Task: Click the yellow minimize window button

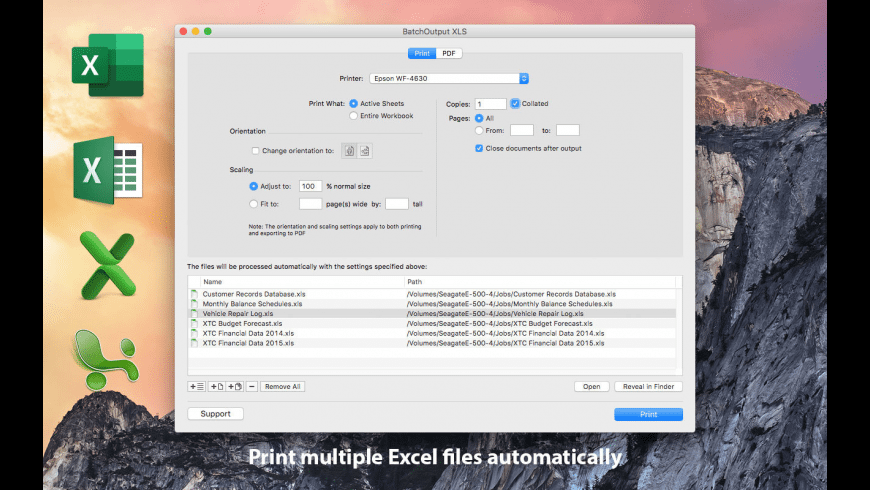Action: click(x=195, y=31)
